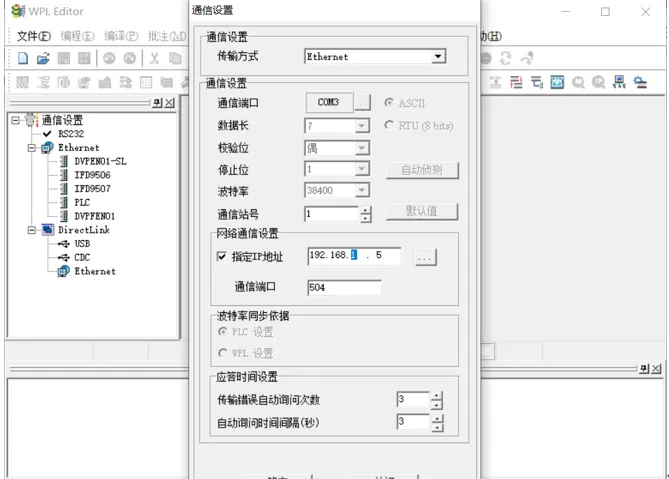Open the help (H) menu
Image resolution: width=669 pixels, height=479 pixels.
(x=492, y=36)
